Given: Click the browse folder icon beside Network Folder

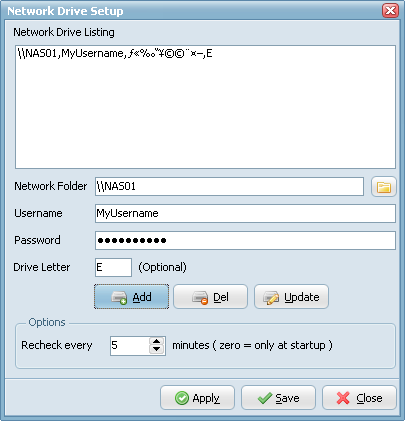Looking at the screenshot, I should point(384,187).
